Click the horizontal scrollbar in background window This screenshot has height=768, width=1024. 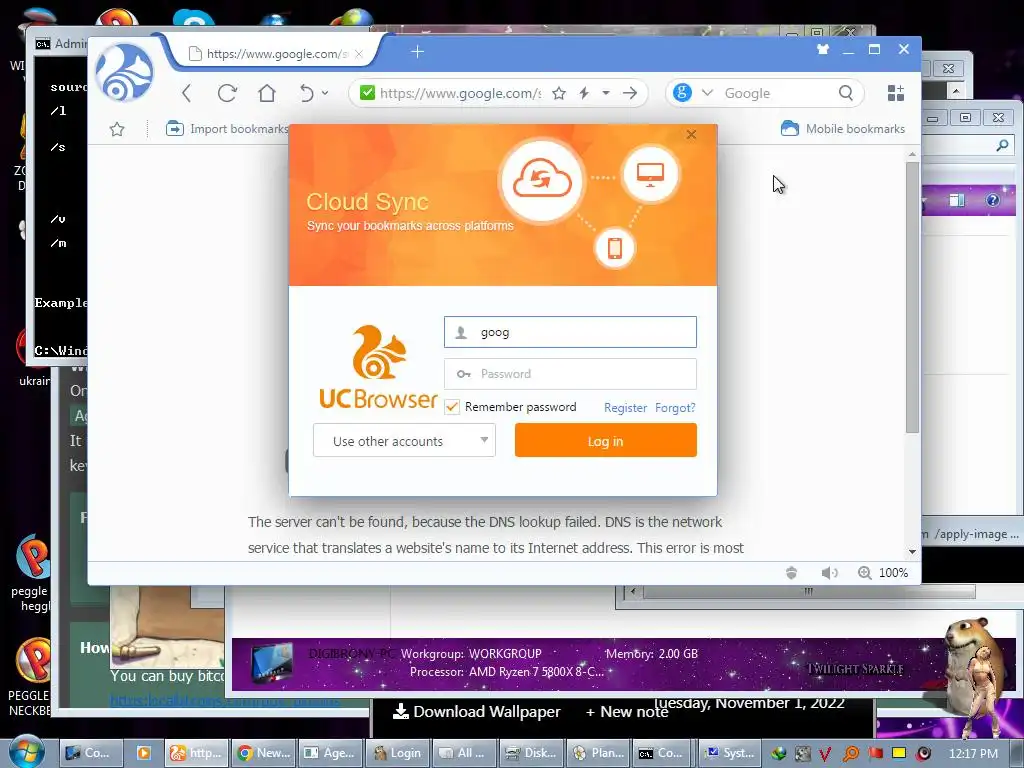coord(808,592)
